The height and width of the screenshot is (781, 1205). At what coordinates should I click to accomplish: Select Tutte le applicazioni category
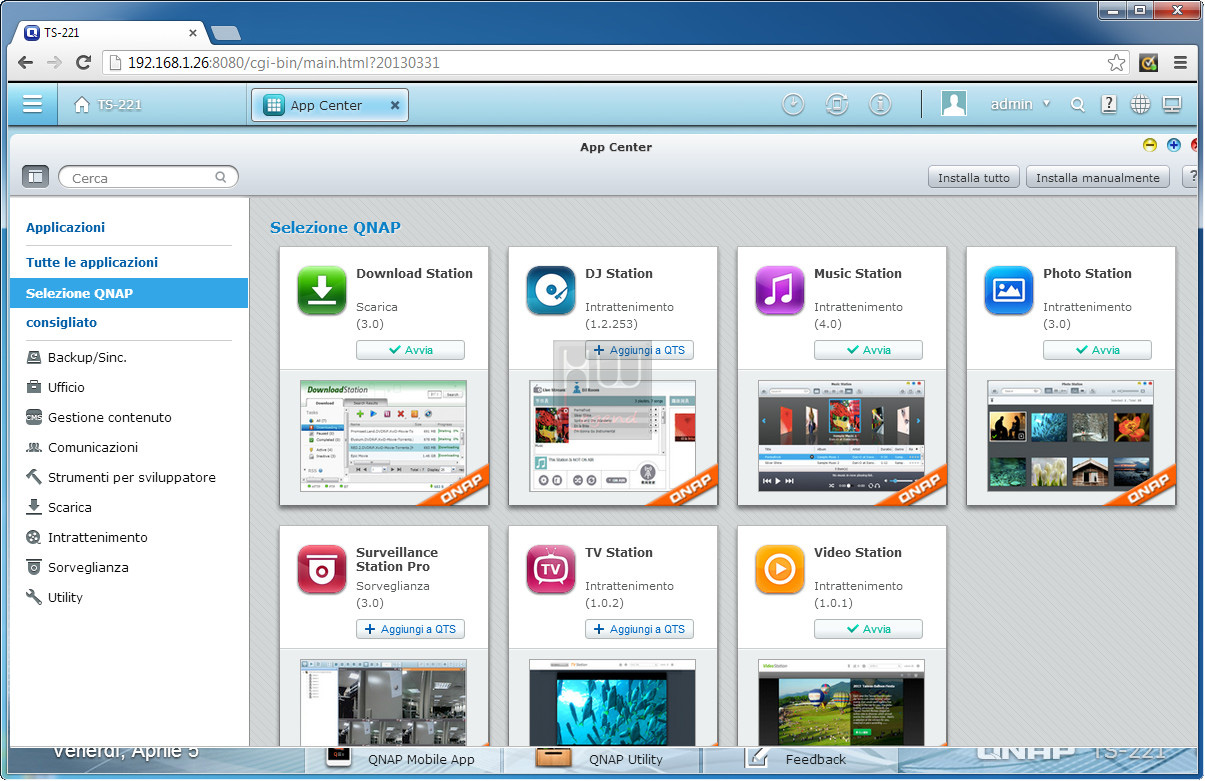[92, 262]
